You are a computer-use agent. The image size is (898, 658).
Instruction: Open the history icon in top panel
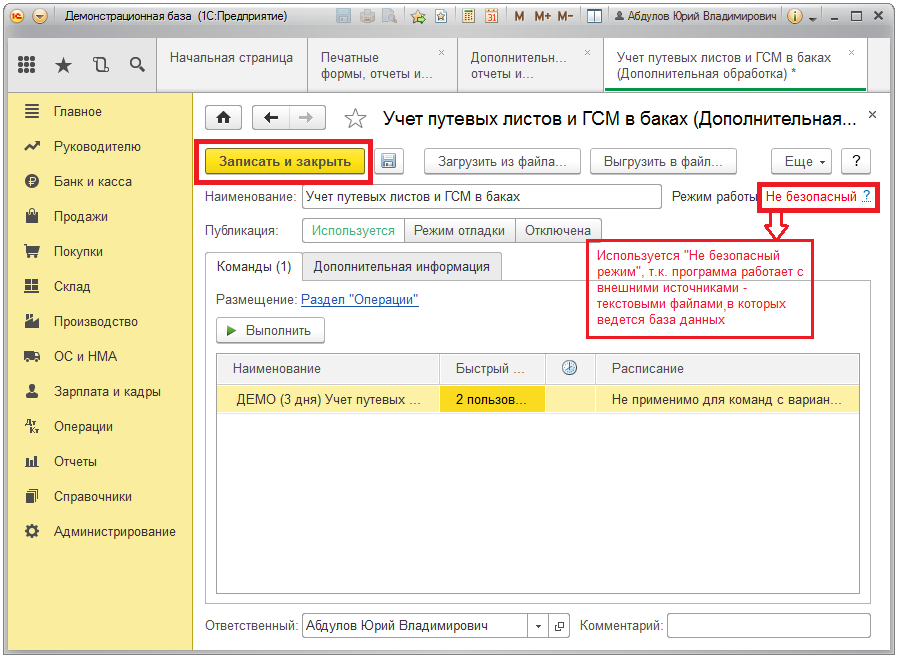pos(100,65)
